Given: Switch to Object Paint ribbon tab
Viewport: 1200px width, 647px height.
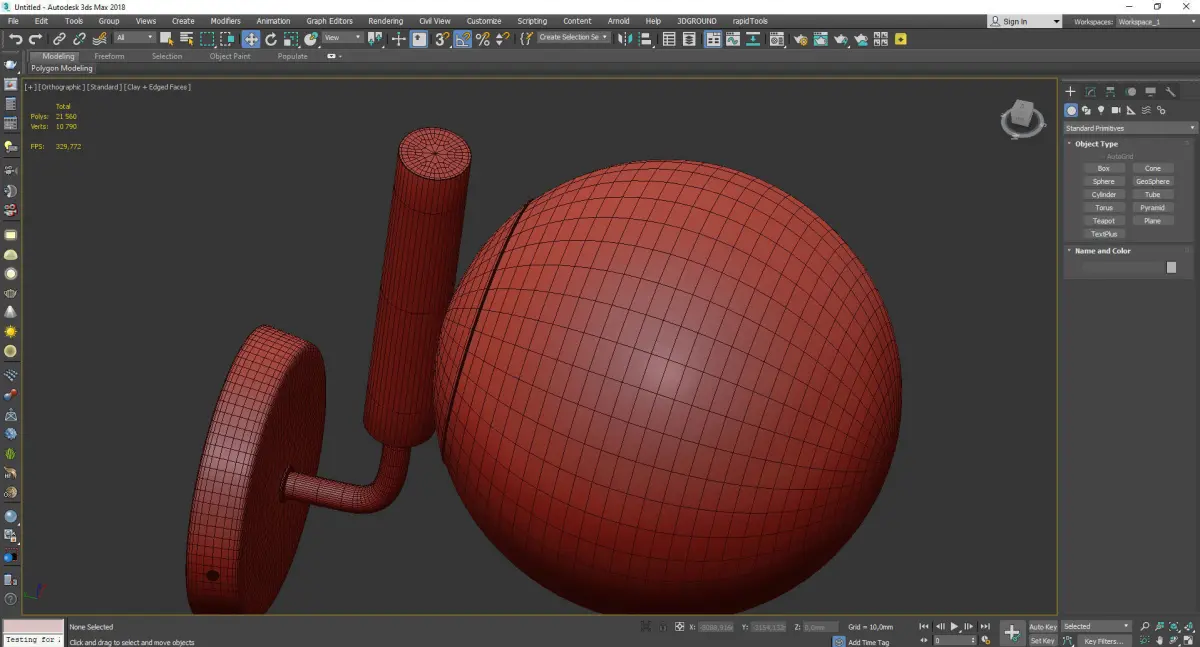Looking at the screenshot, I should point(230,56).
